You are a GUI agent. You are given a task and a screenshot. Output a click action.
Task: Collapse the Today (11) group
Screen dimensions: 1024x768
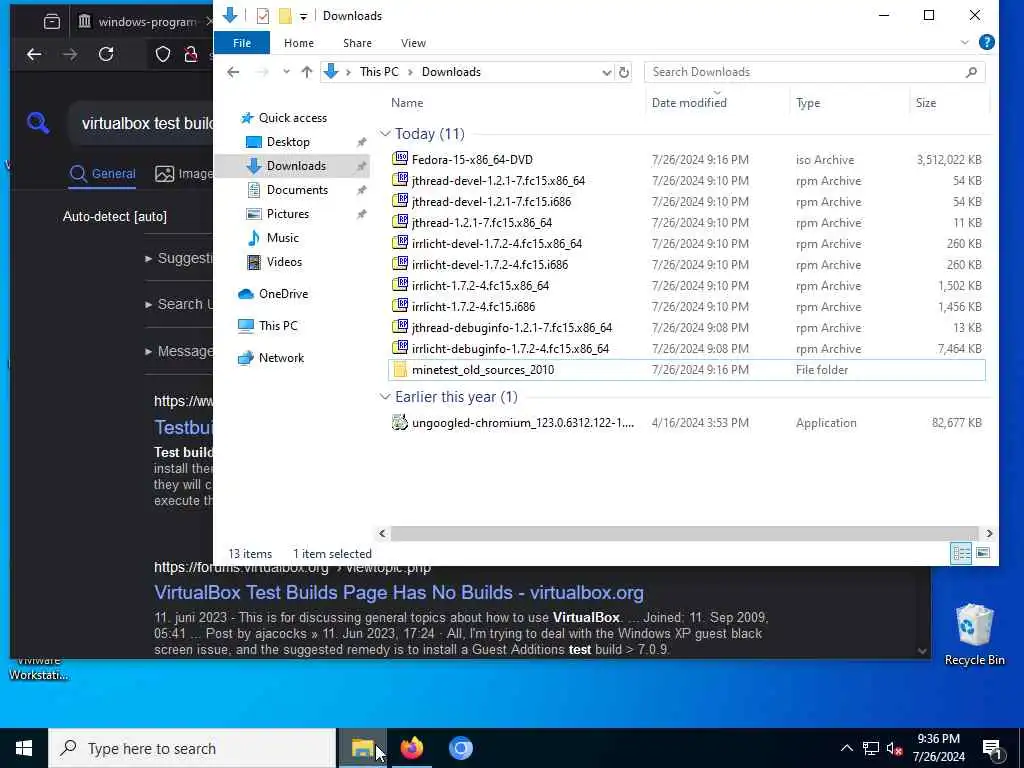pos(385,134)
